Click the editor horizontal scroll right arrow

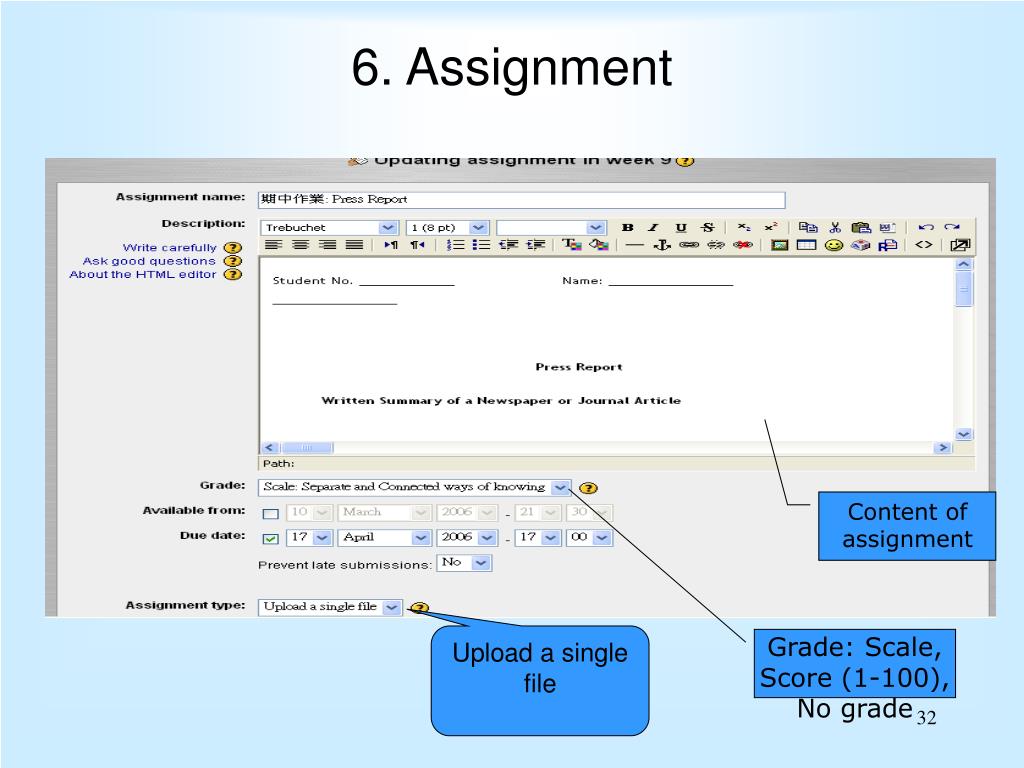tap(942, 447)
